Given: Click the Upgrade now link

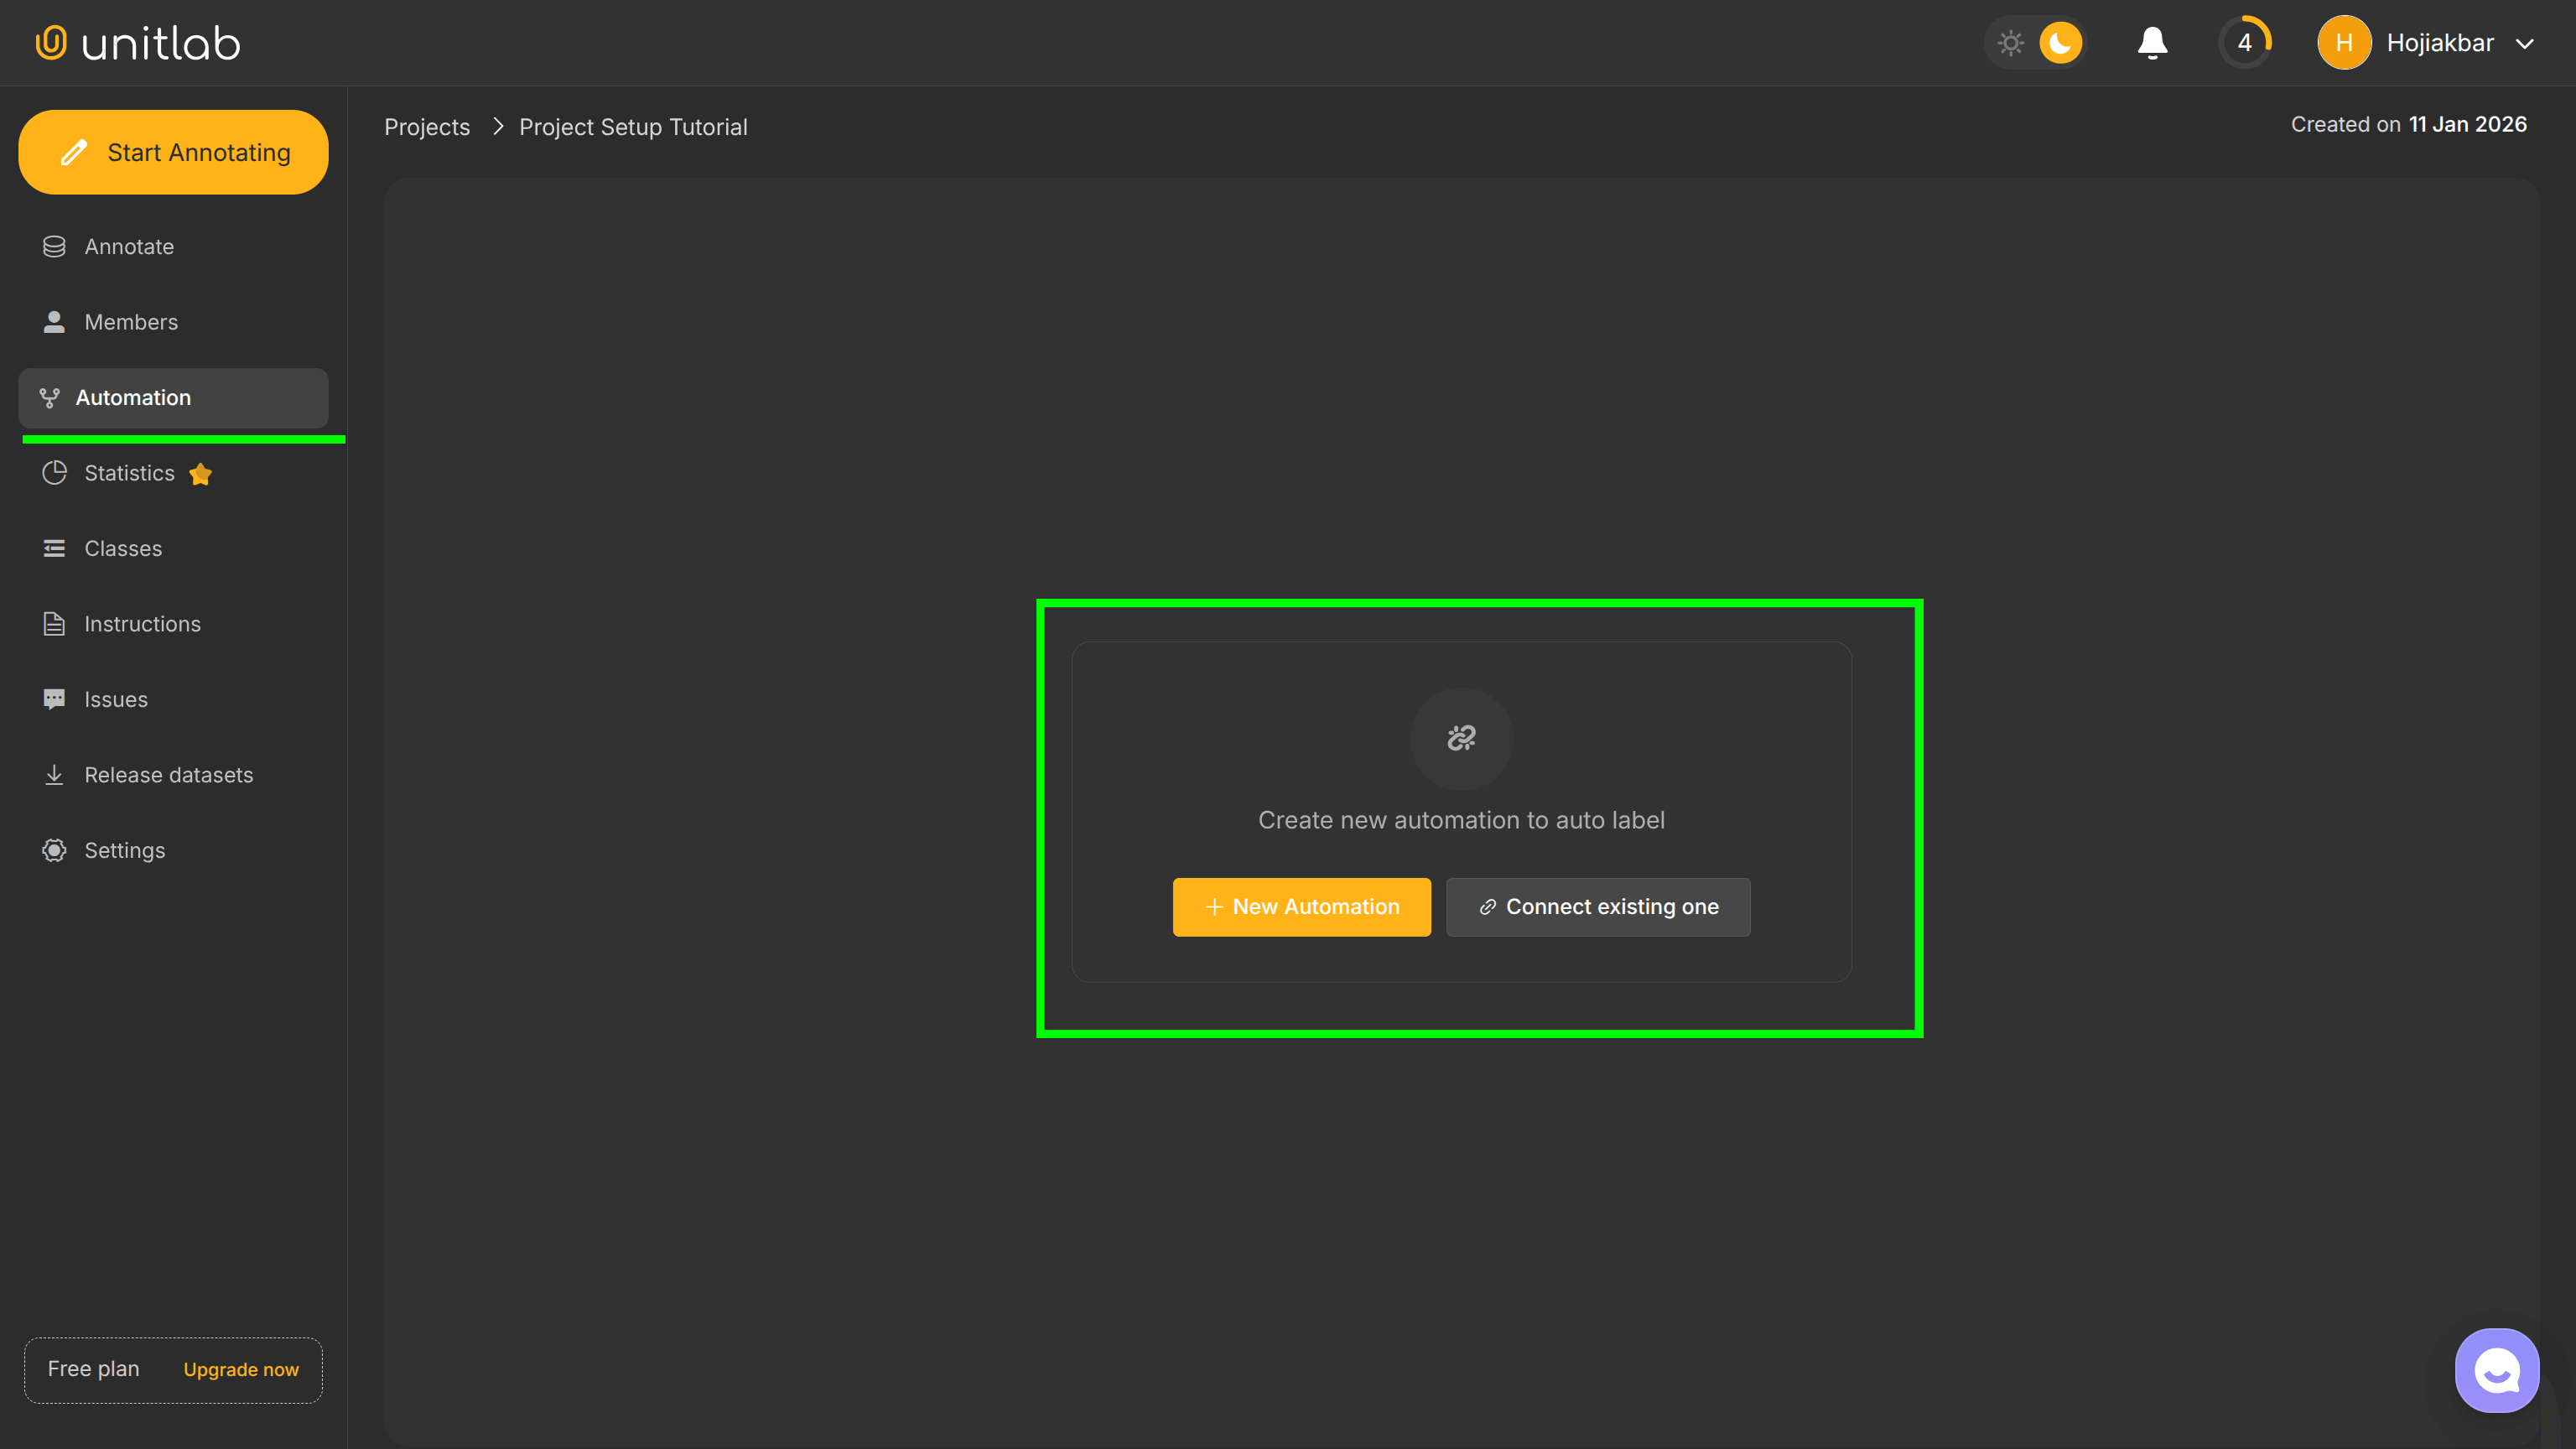Looking at the screenshot, I should pyautogui.click(x=240, y=1369).
